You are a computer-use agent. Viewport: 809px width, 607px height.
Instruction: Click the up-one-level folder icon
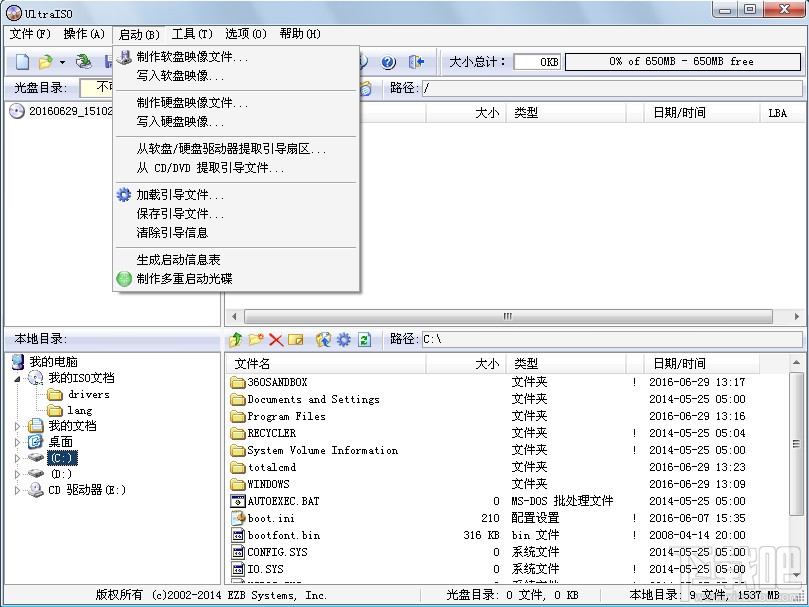click(236, 337)
